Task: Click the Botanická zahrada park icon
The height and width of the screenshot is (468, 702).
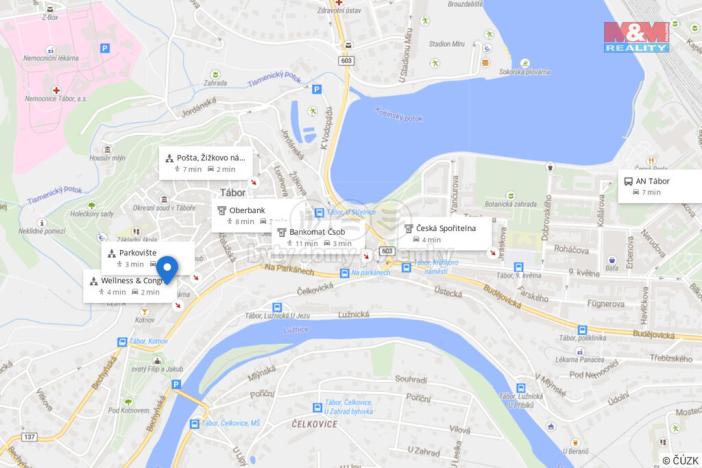Action: click(510, 196)
